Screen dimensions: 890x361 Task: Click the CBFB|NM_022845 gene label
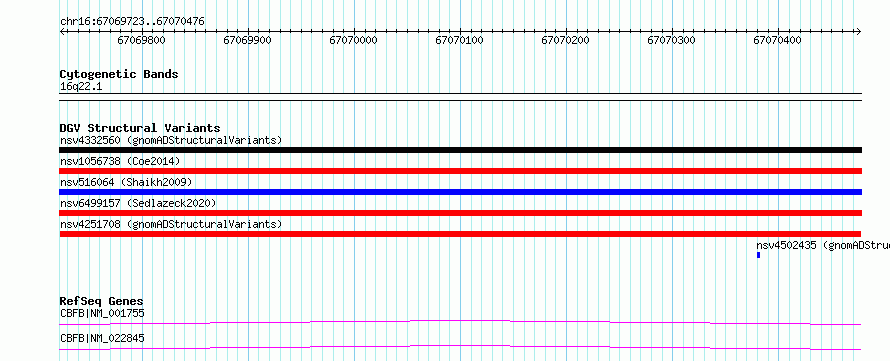(x=102, y=338)
